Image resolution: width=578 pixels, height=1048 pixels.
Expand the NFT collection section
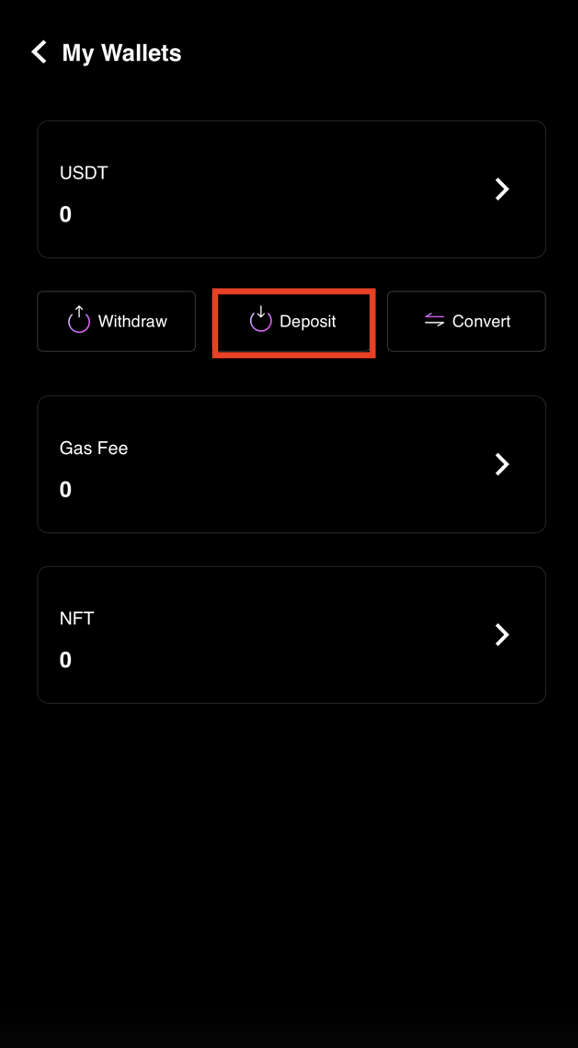tap(291, 634)
